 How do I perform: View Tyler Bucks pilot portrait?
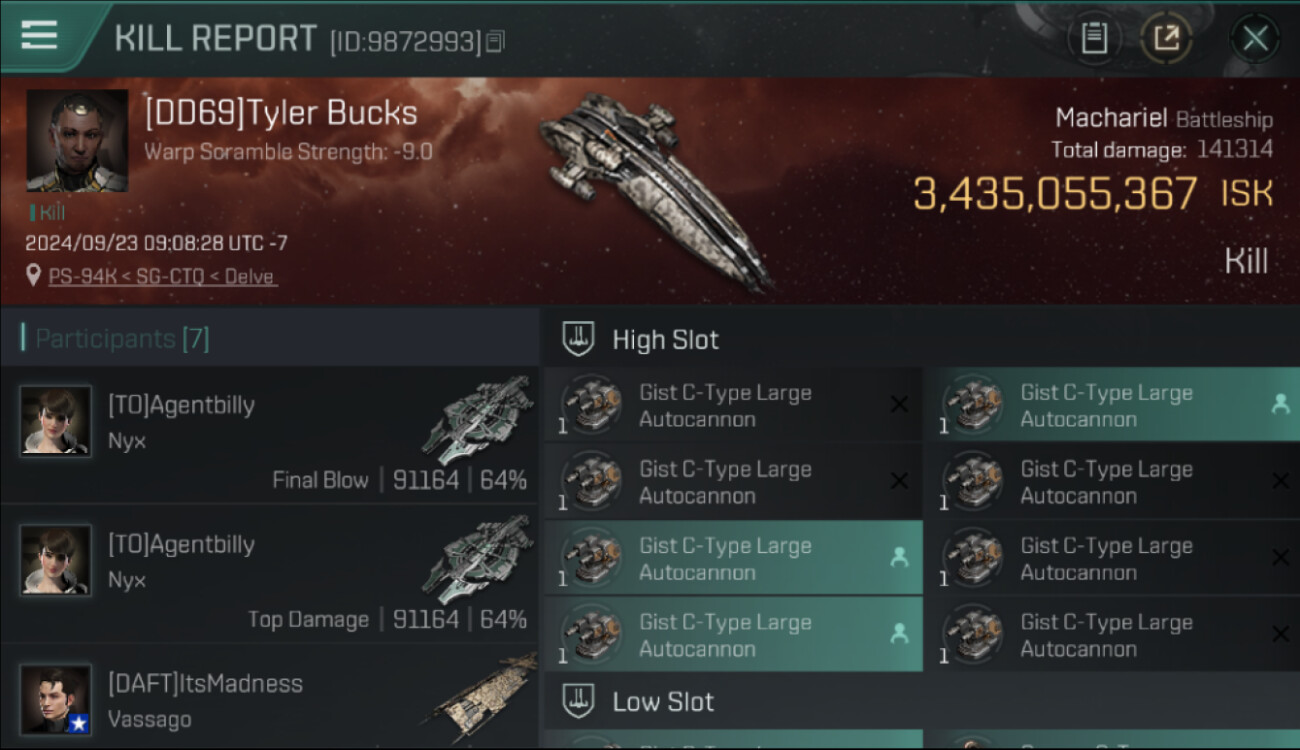pos(77,140)
